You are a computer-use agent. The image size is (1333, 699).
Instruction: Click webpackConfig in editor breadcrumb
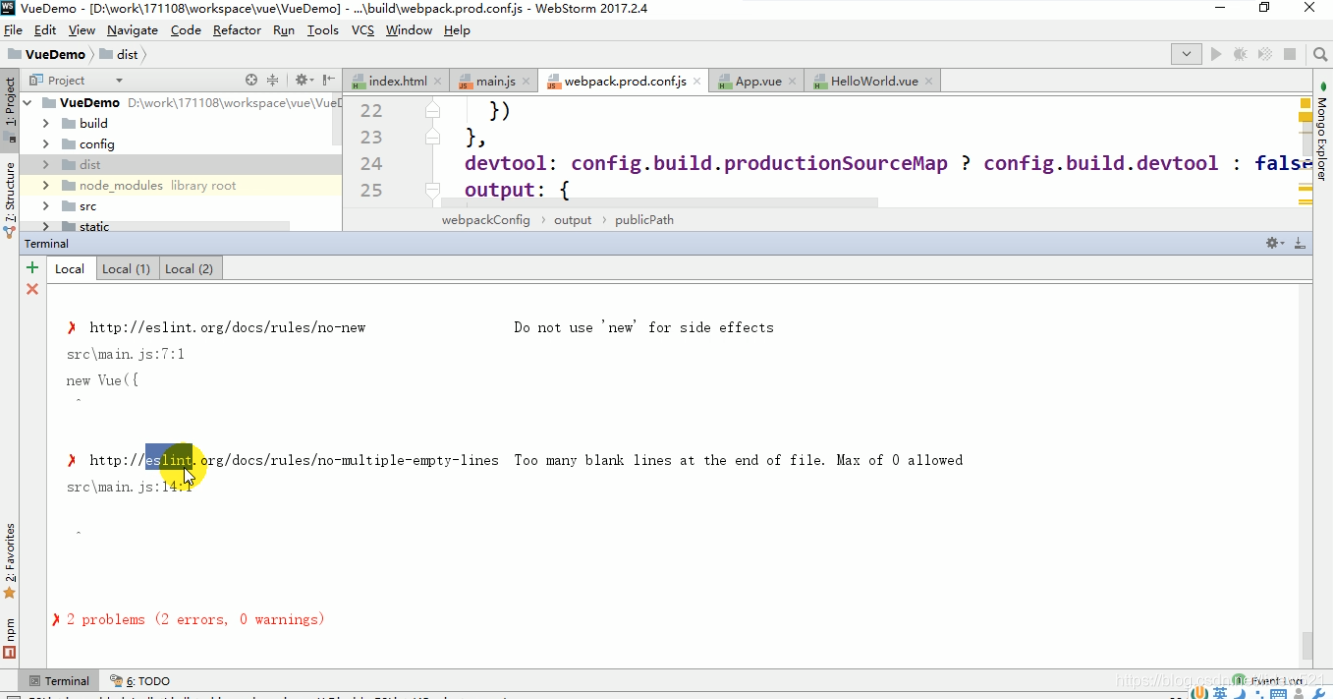pyautogui.click(x=486, y=220)
